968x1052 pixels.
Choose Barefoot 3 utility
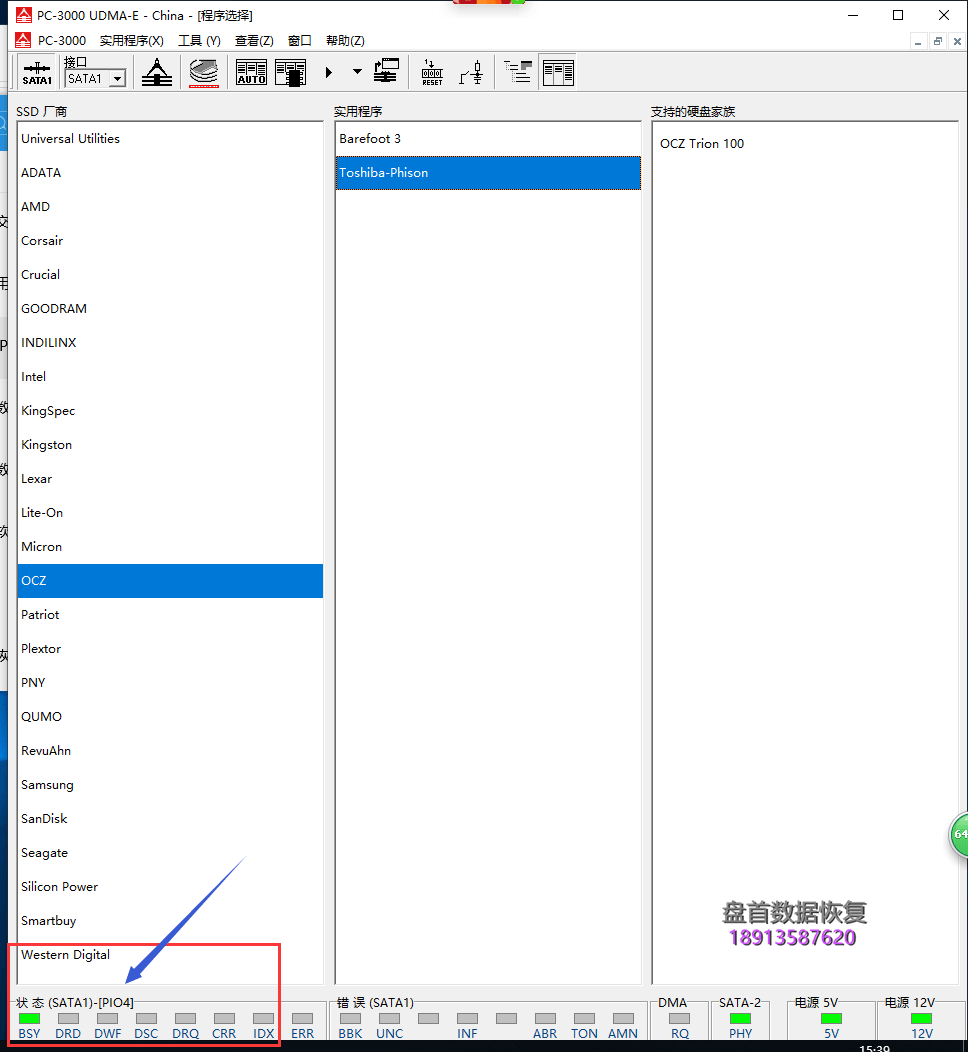[488, 139]
